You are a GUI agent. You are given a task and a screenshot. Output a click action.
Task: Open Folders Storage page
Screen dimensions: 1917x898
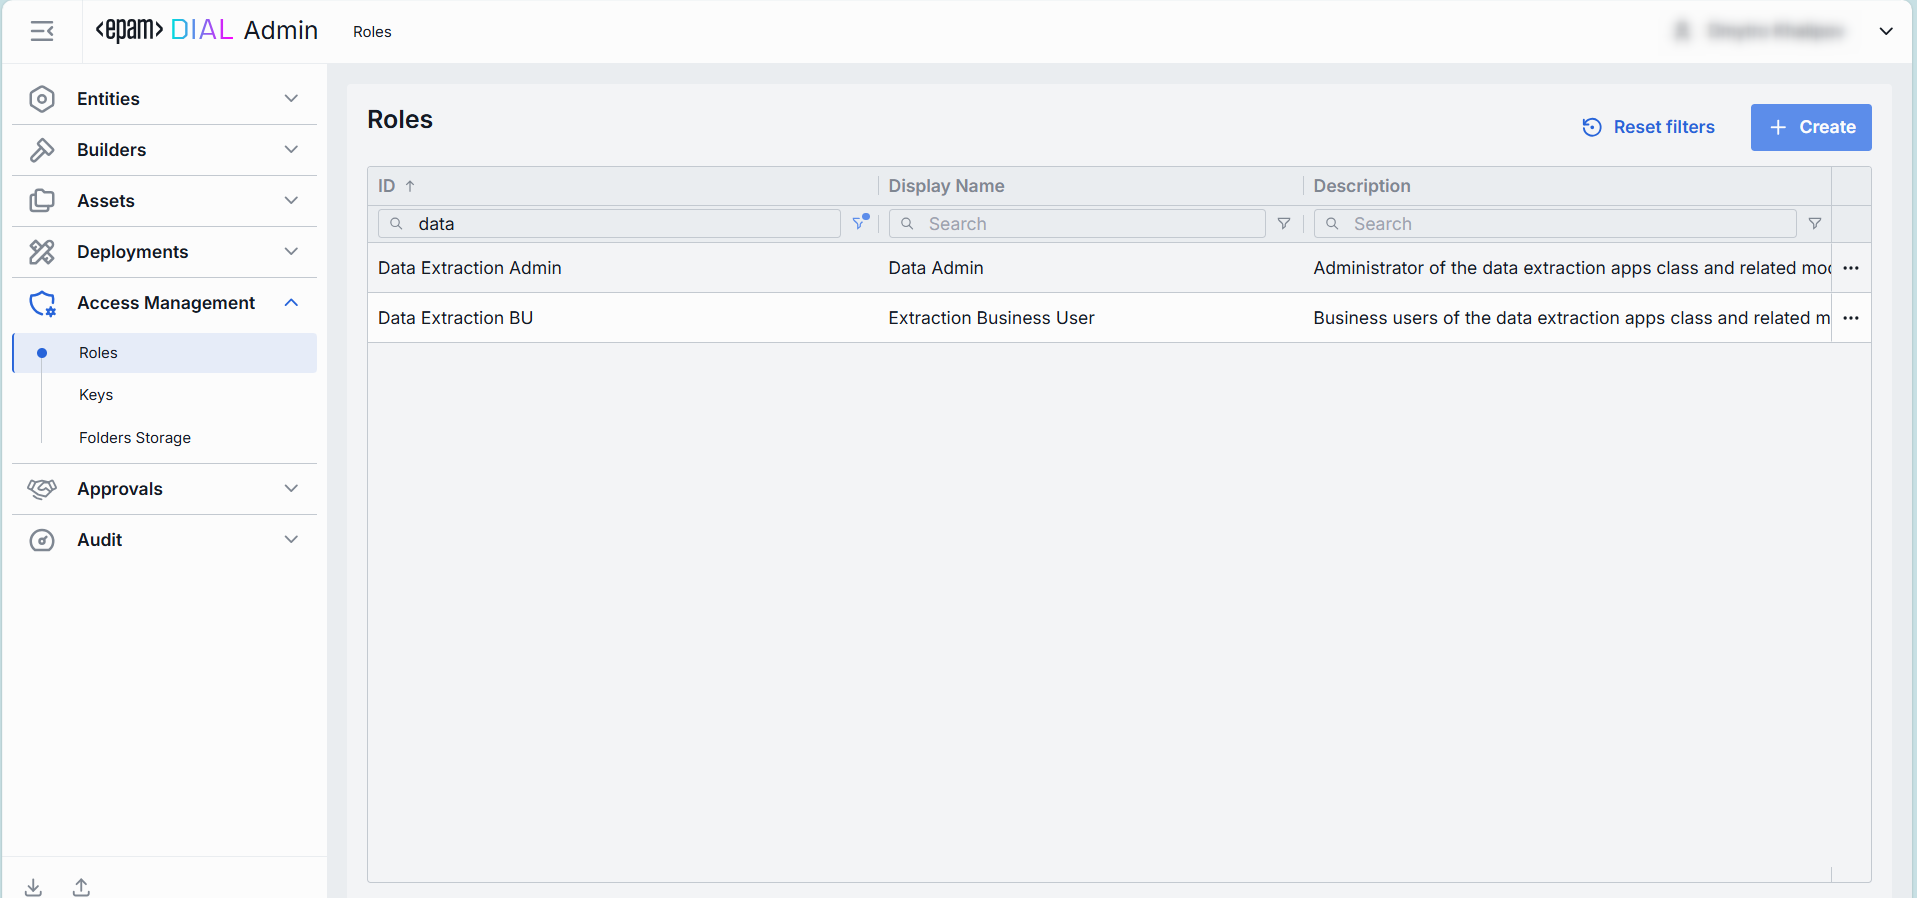(135, 438)
